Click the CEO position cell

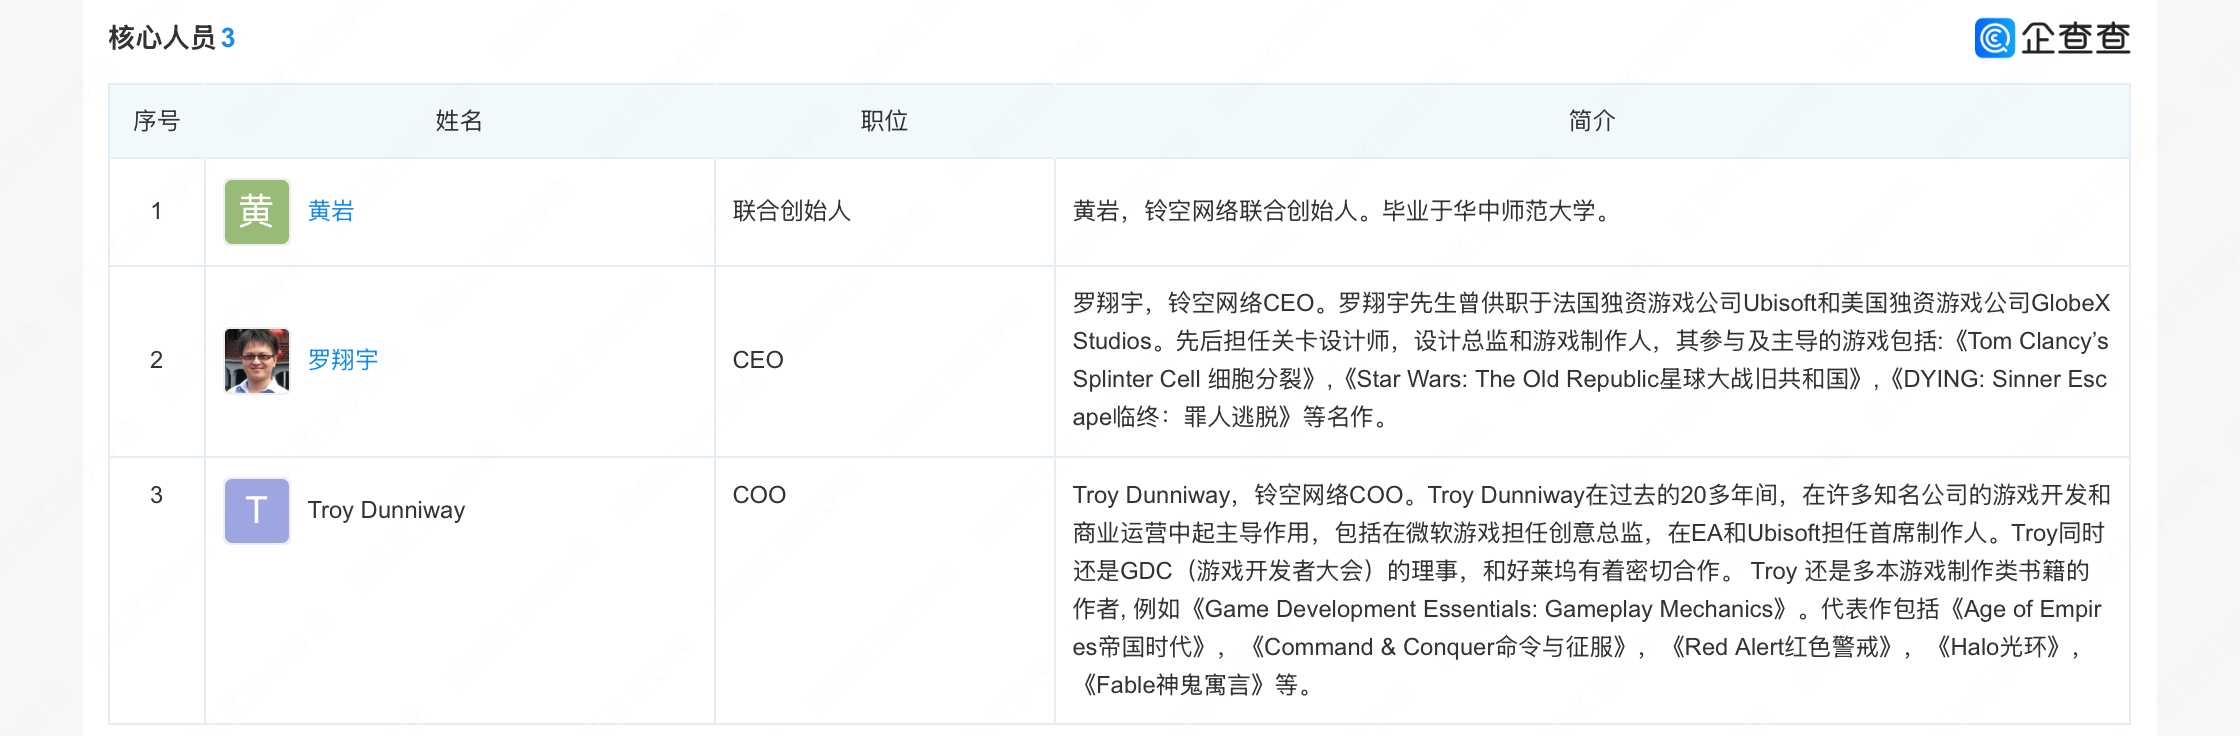[758, 360]
